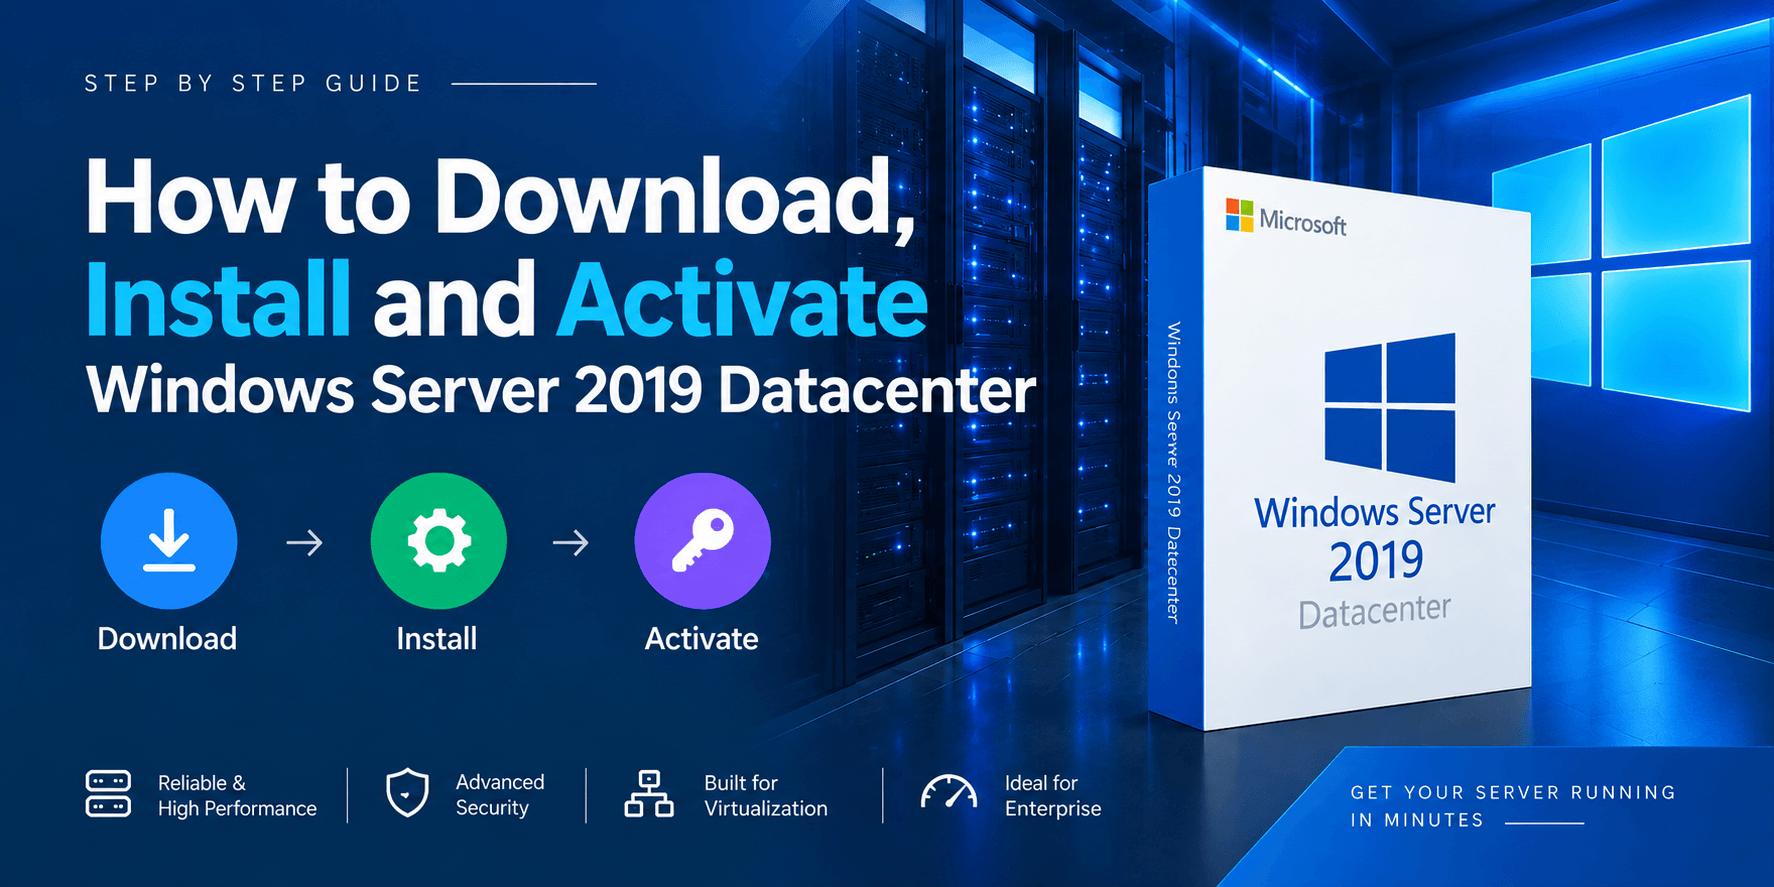The height and width of the screenshot is (887, 1774).
Task: Click the Microsoft four-color logo on the box
Action: tap(1240, 215)
